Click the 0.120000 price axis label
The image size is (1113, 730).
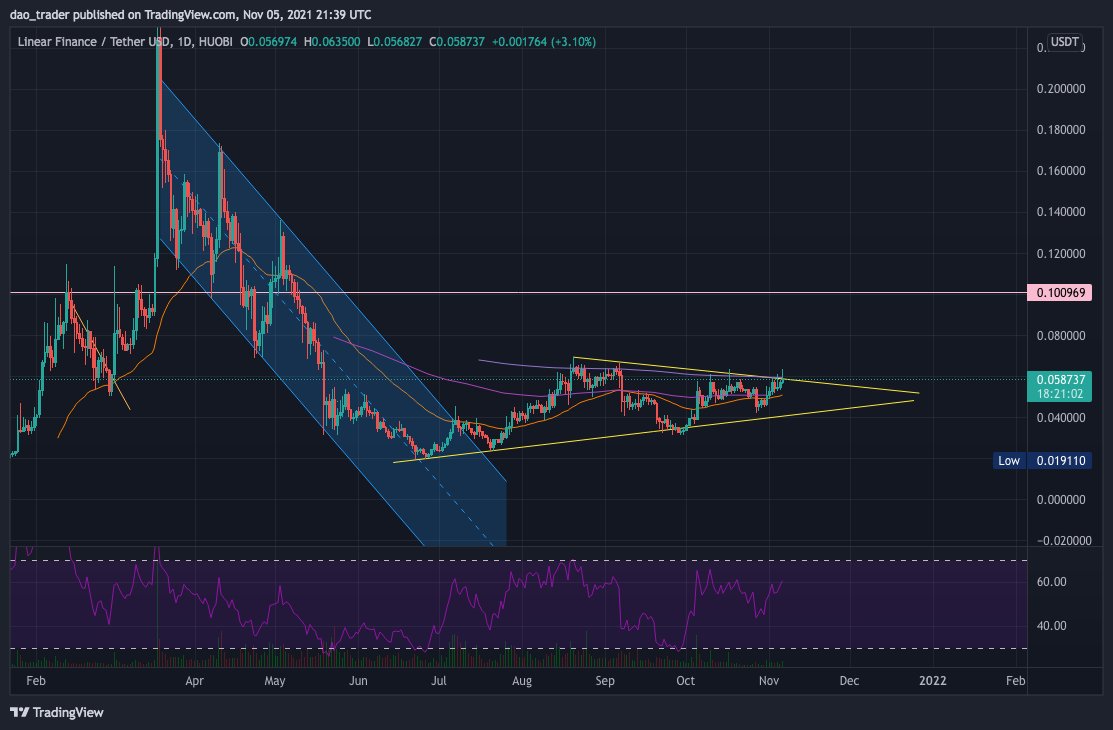coord(1060,254)
